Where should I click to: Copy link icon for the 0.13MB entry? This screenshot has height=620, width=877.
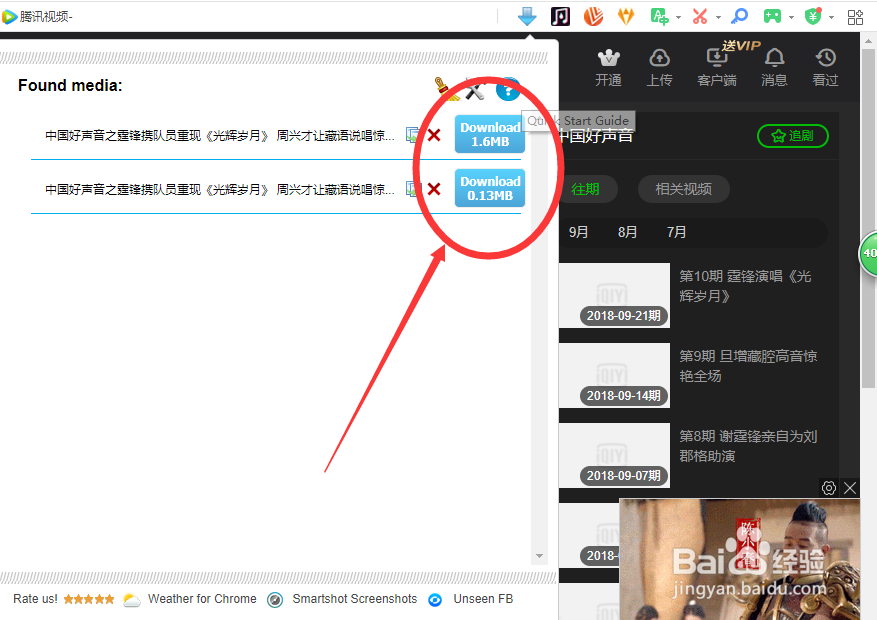tap(413, 189)
